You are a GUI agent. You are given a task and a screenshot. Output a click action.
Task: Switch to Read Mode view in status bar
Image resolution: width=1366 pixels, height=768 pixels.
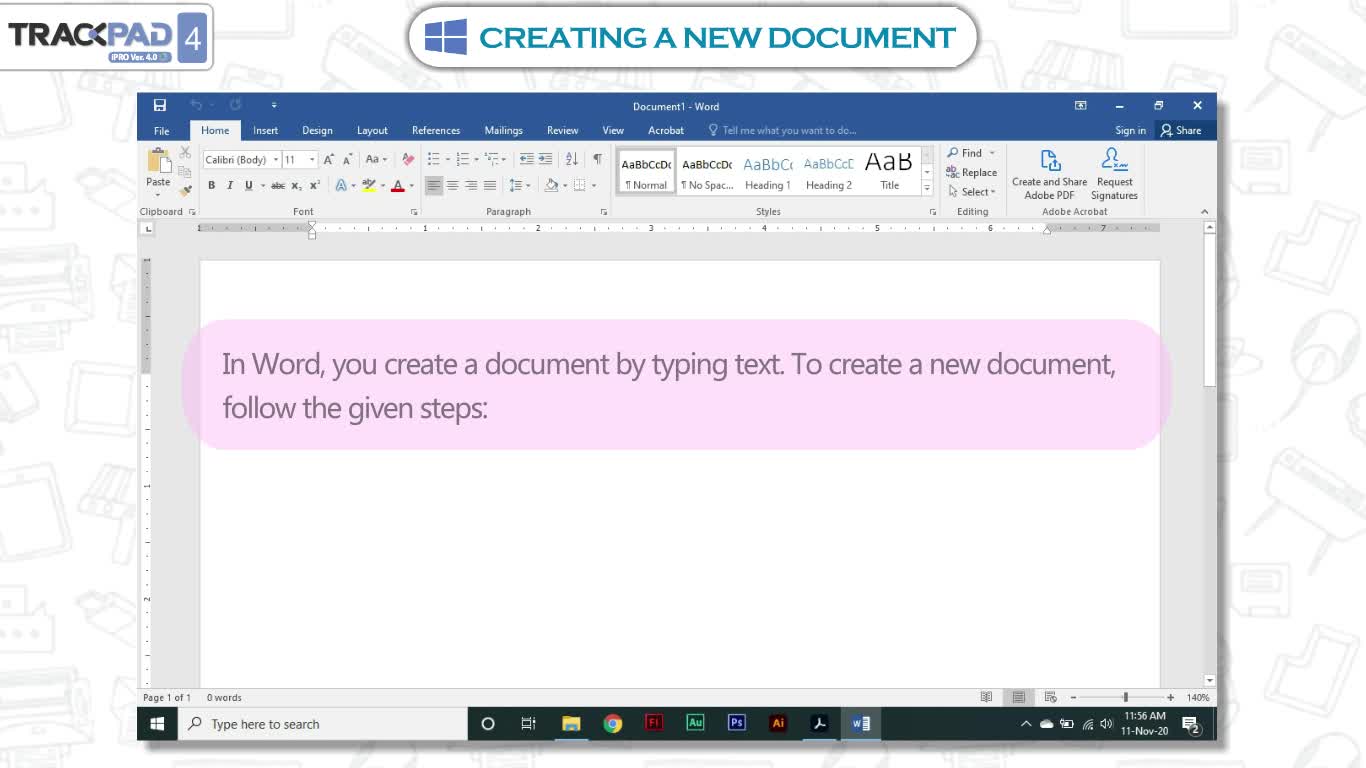coord(986,697)
